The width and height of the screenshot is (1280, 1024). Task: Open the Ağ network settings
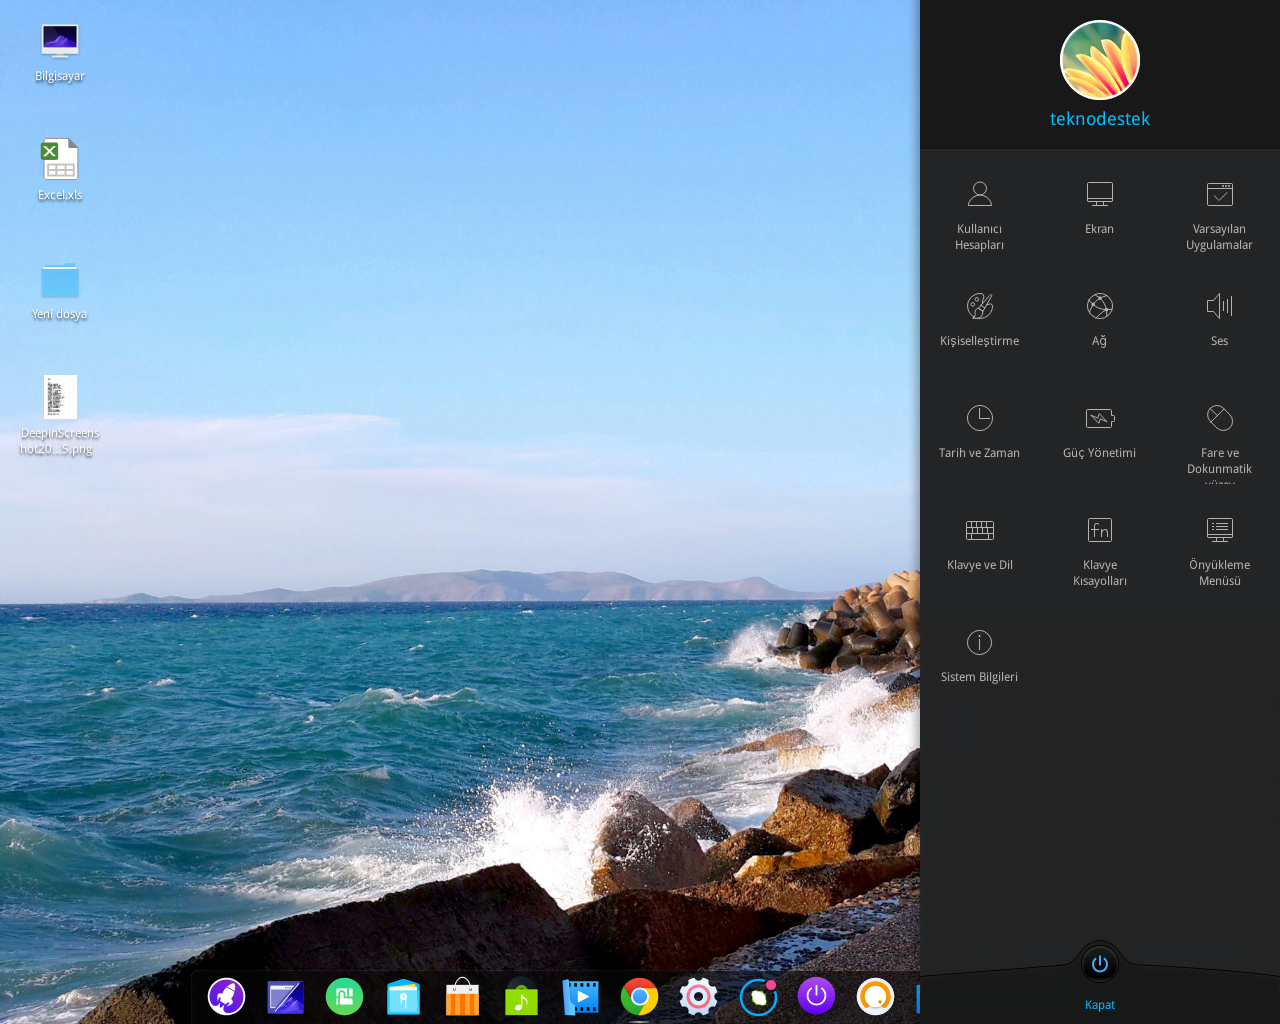click(x=1099, y=317)
